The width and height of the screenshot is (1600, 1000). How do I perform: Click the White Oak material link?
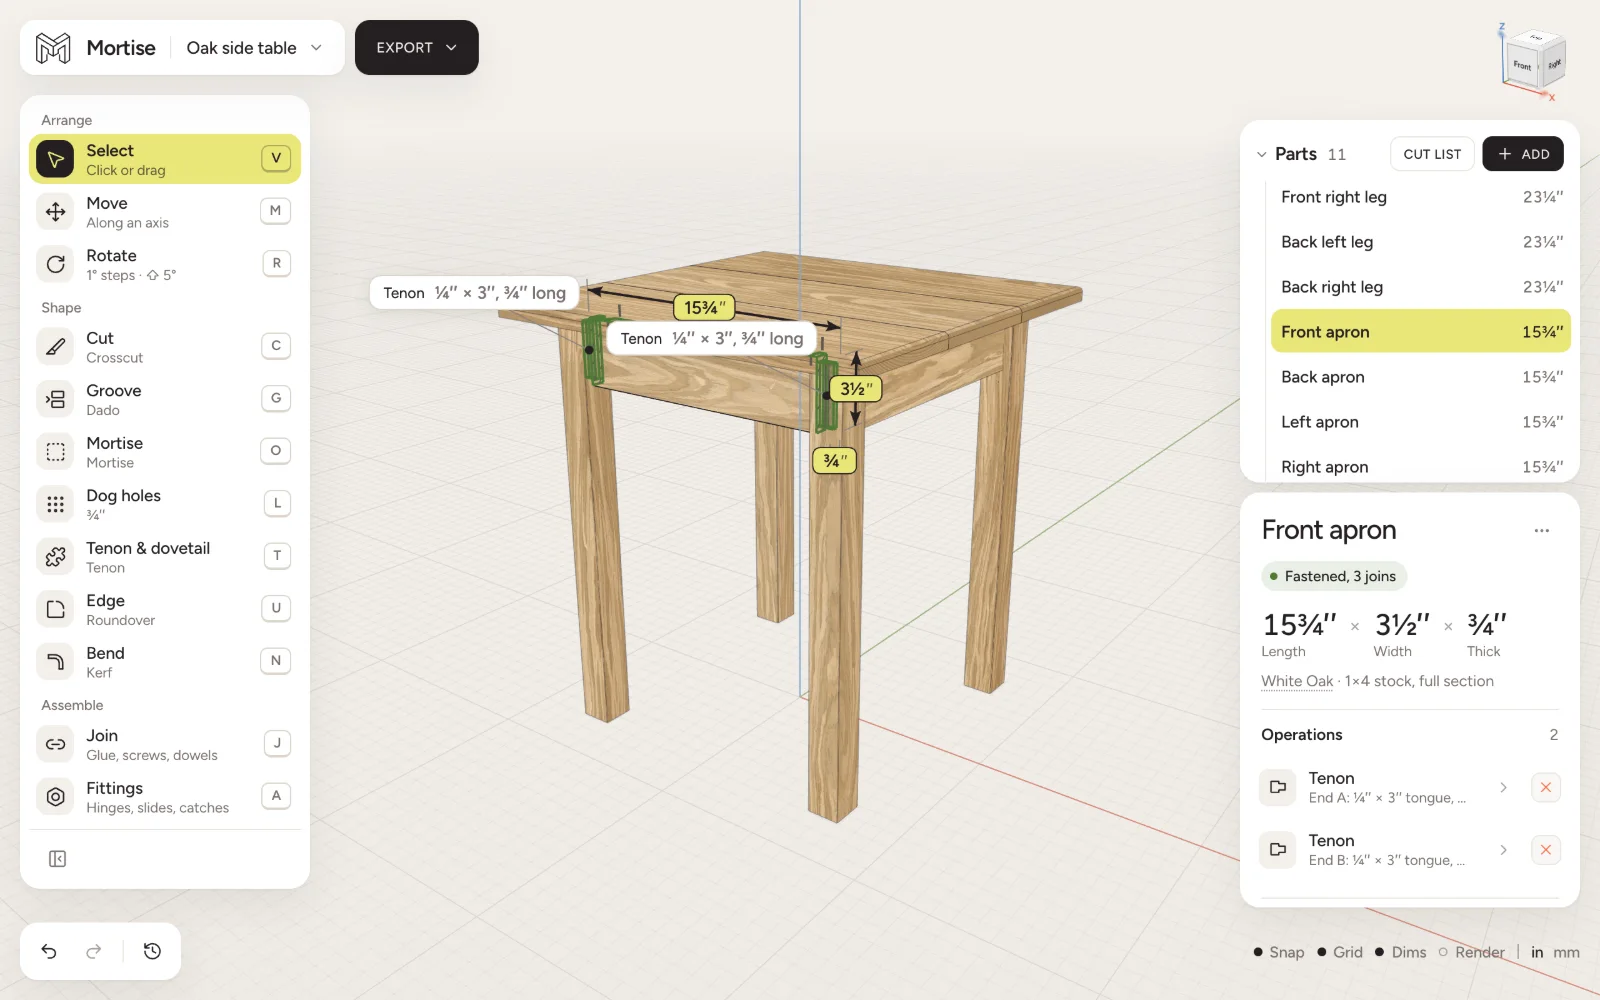(1297, 681)
